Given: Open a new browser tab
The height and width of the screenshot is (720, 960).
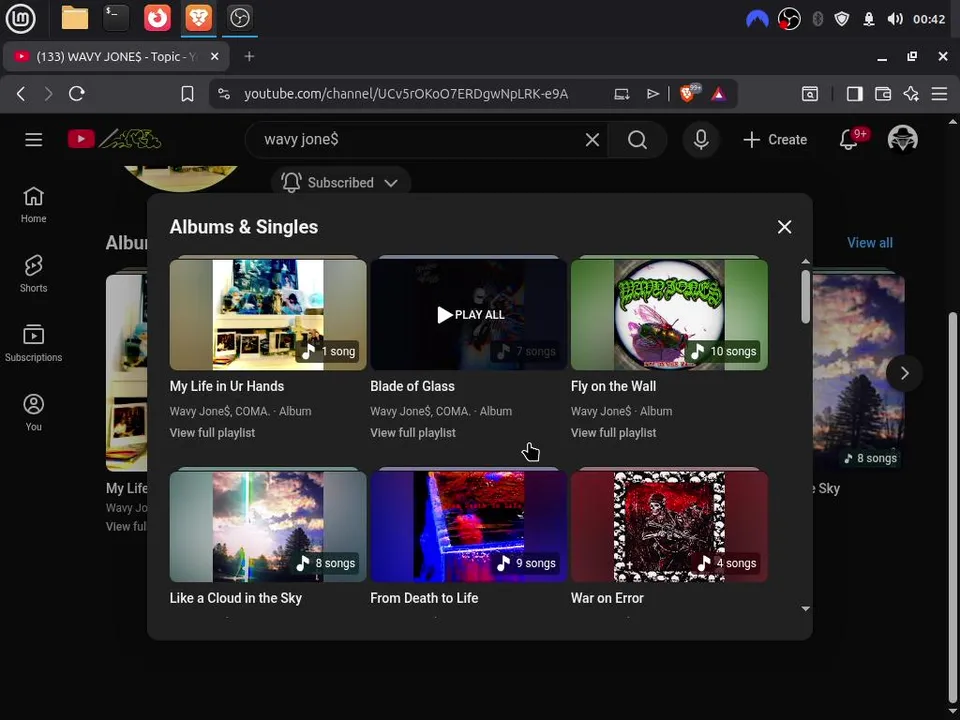Looking at the screenshot, I should tap(249, 57).
